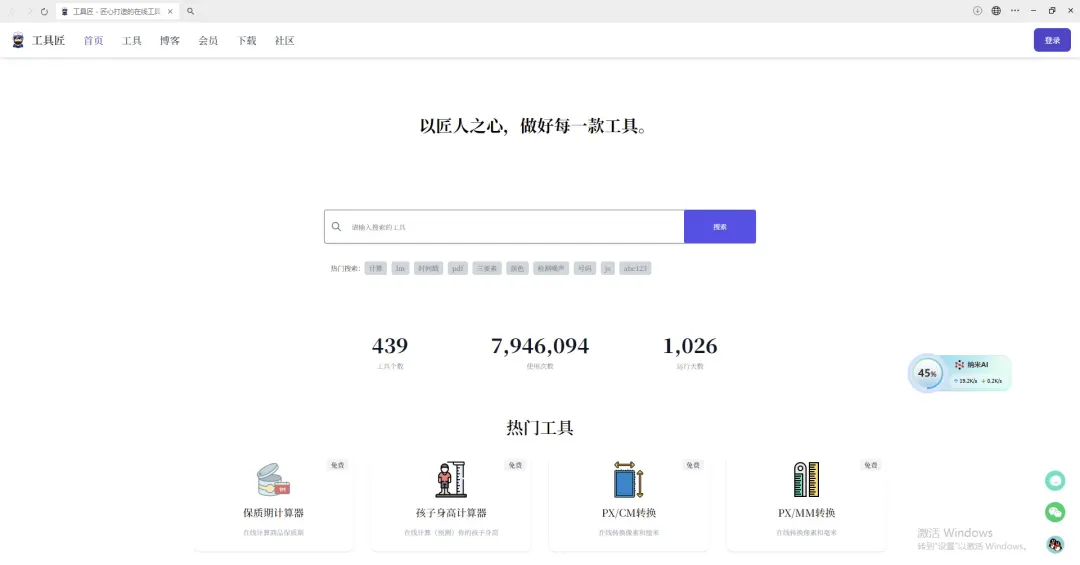Click the browser download icon

(x=977, y=11)
